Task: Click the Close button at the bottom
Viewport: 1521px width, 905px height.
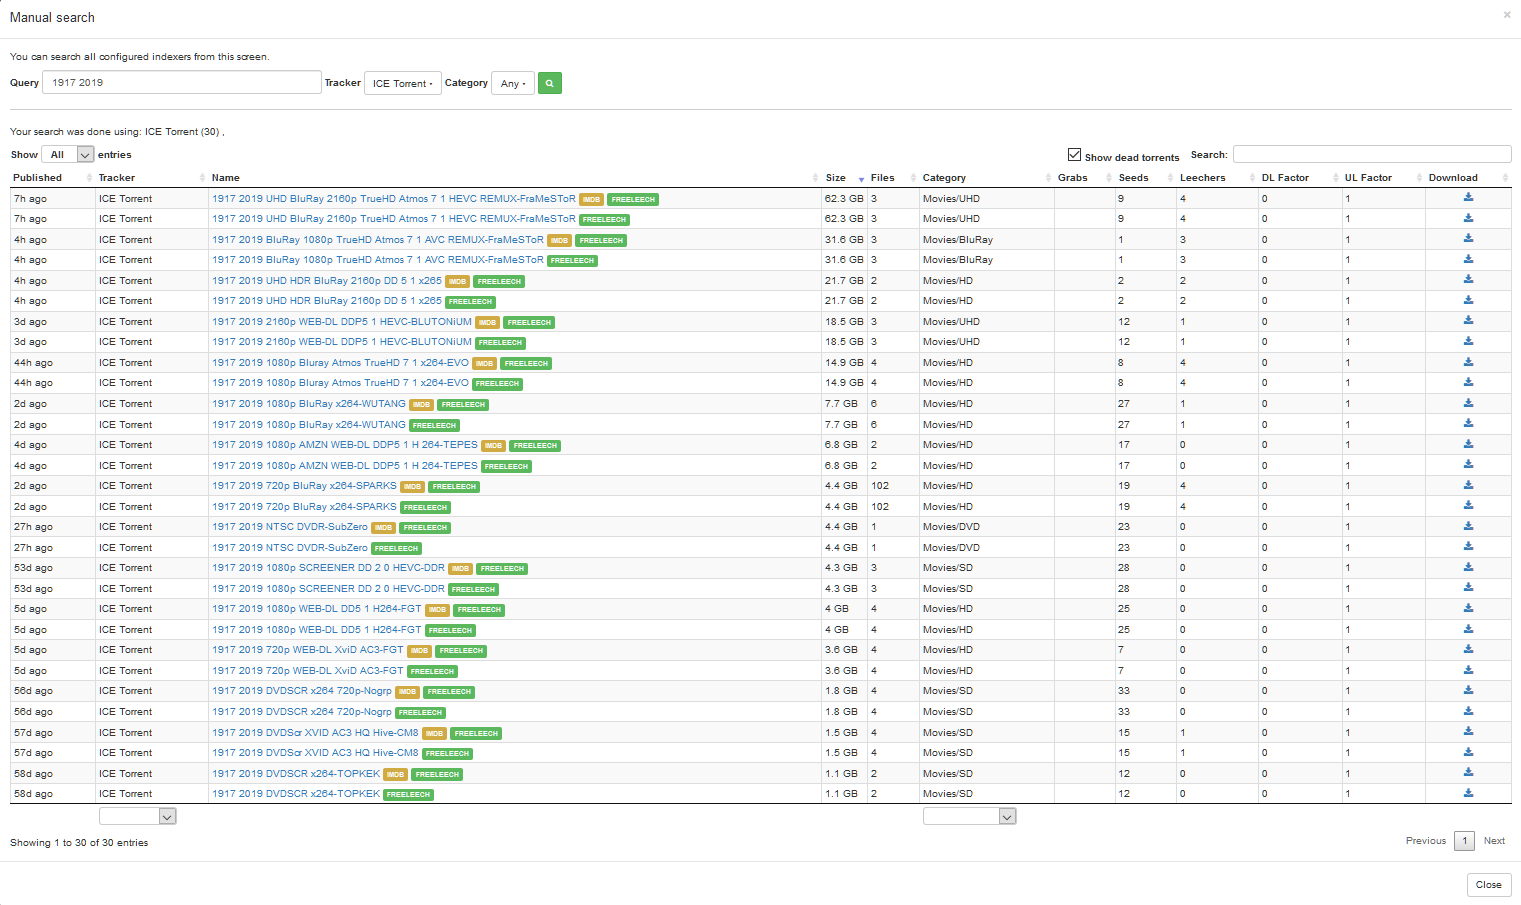Action: [x=1489, y=885]
